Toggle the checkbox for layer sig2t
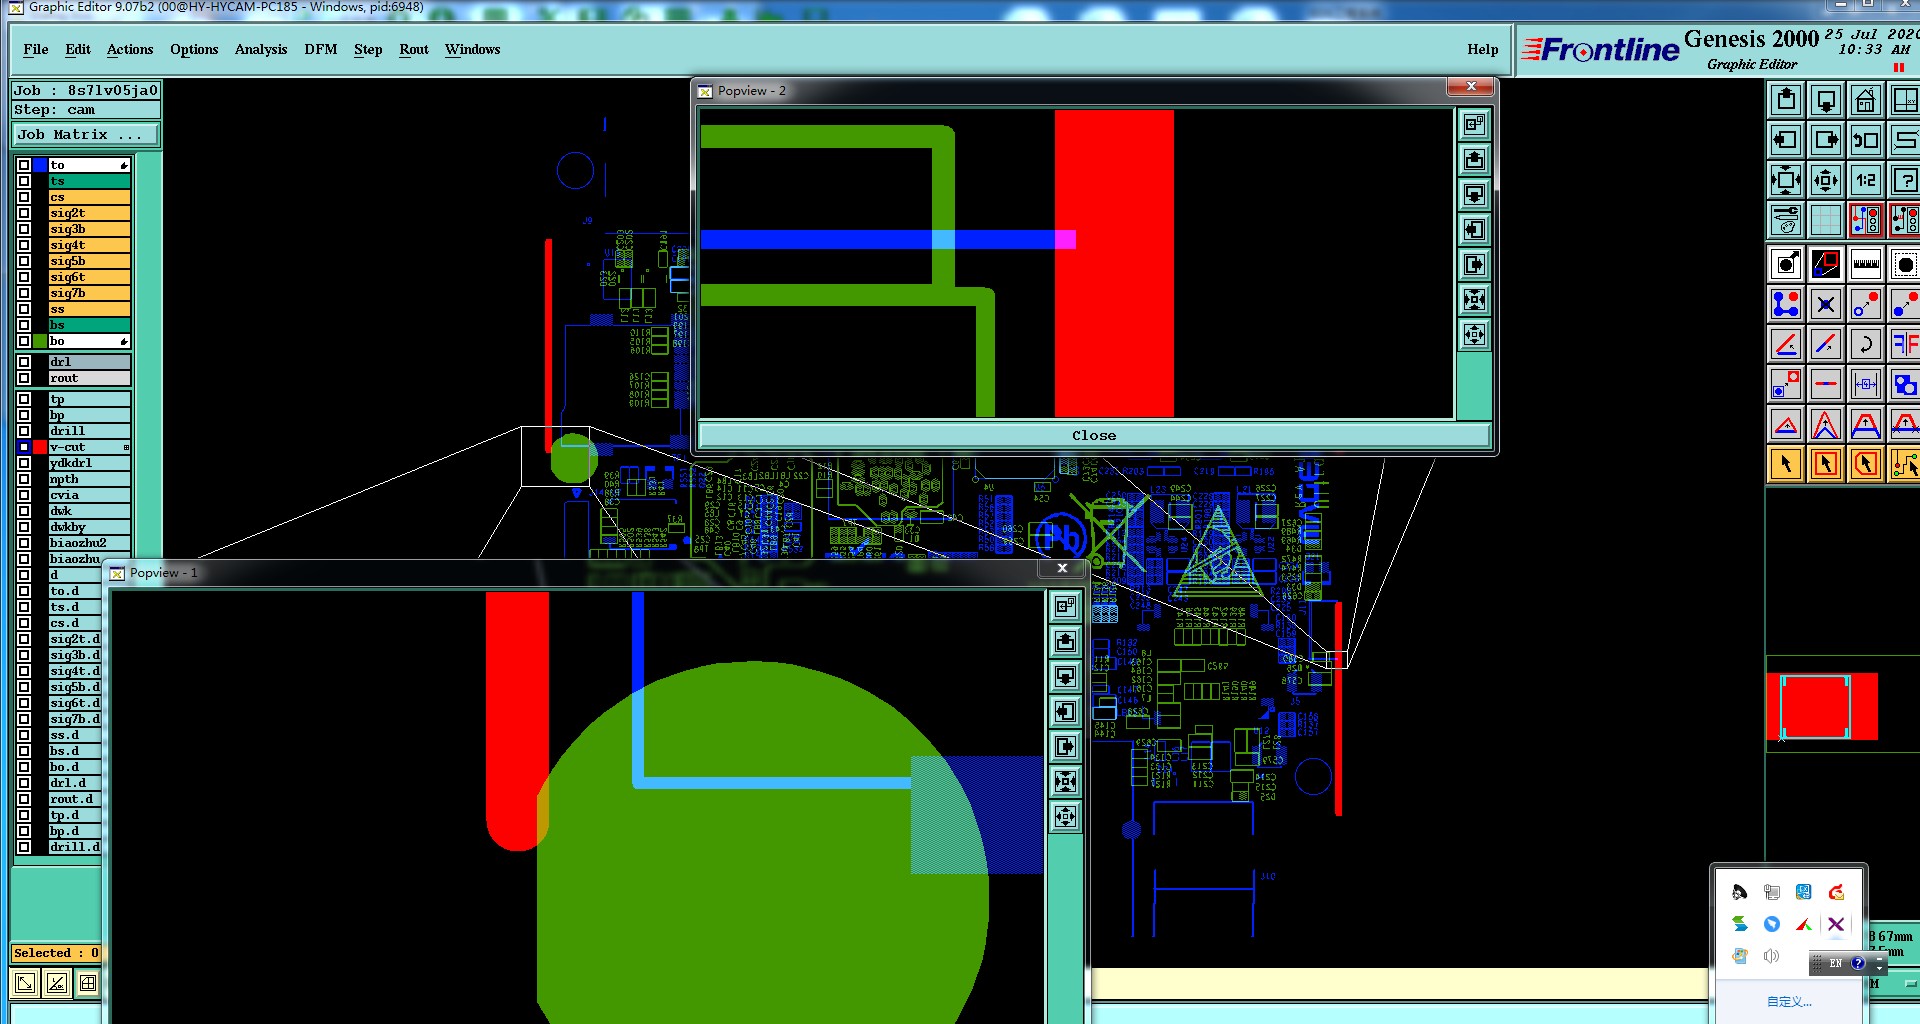 coord(24,213)
